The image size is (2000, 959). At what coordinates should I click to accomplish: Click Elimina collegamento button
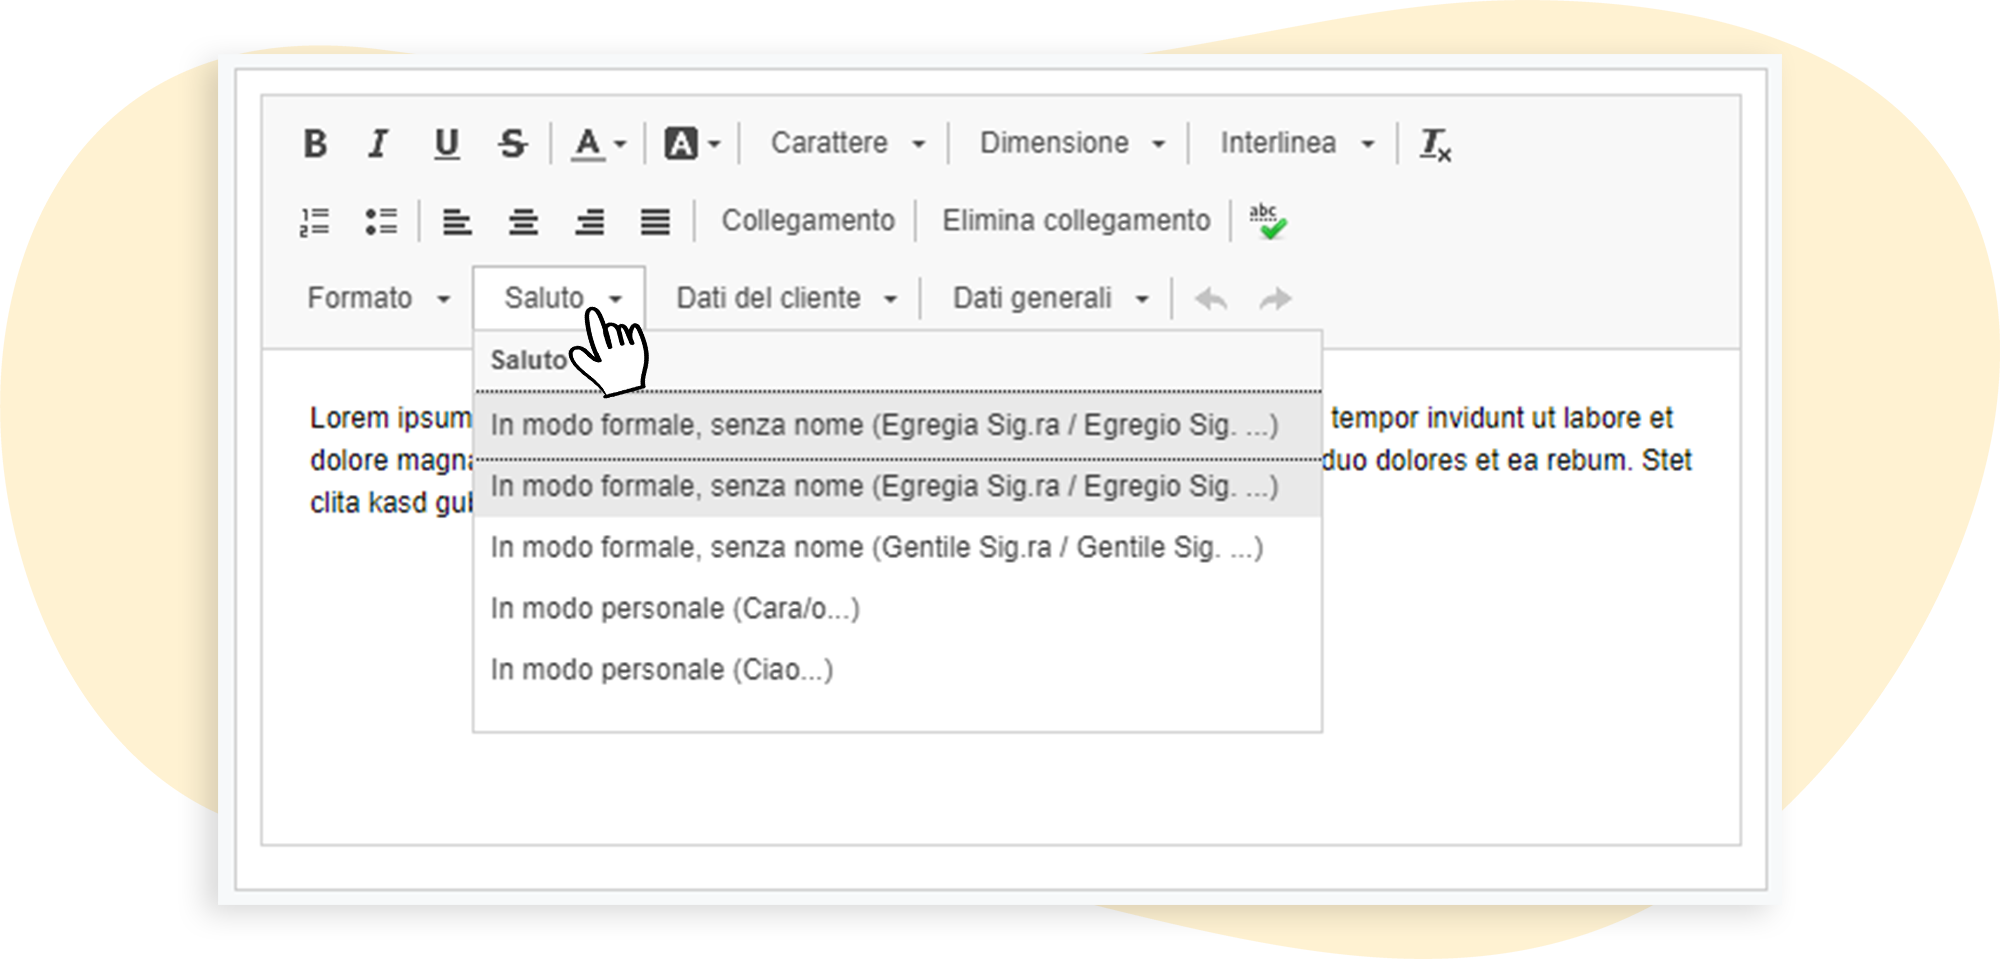[1076, 221]
